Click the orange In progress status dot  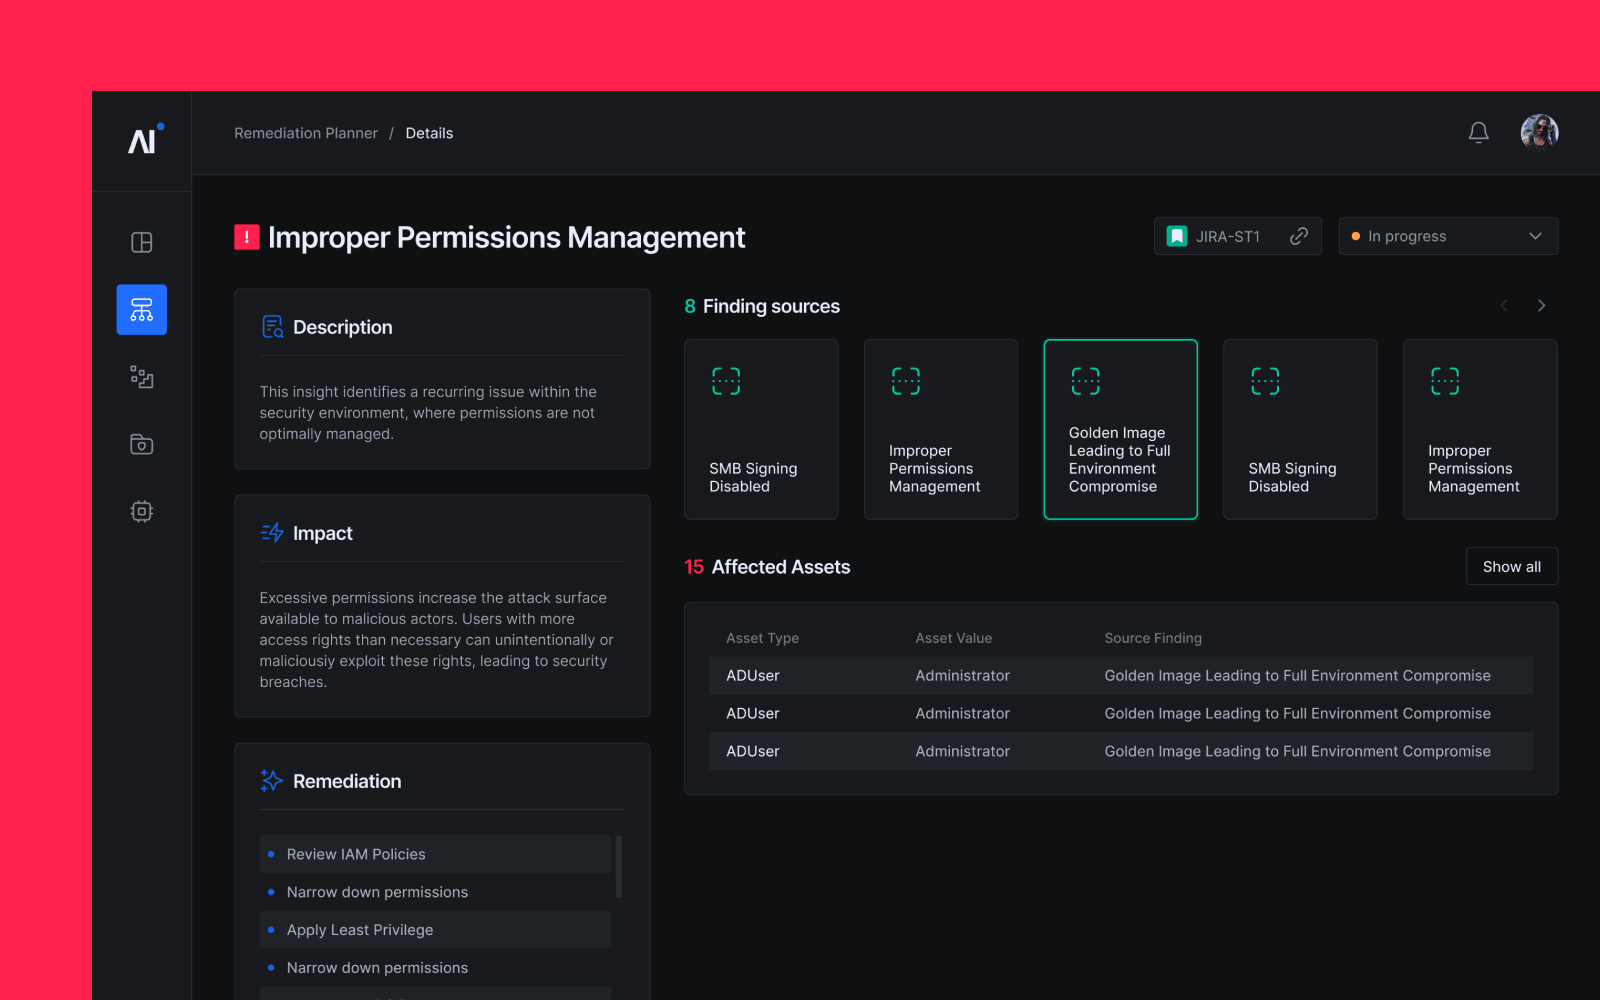coord(1356,237)
